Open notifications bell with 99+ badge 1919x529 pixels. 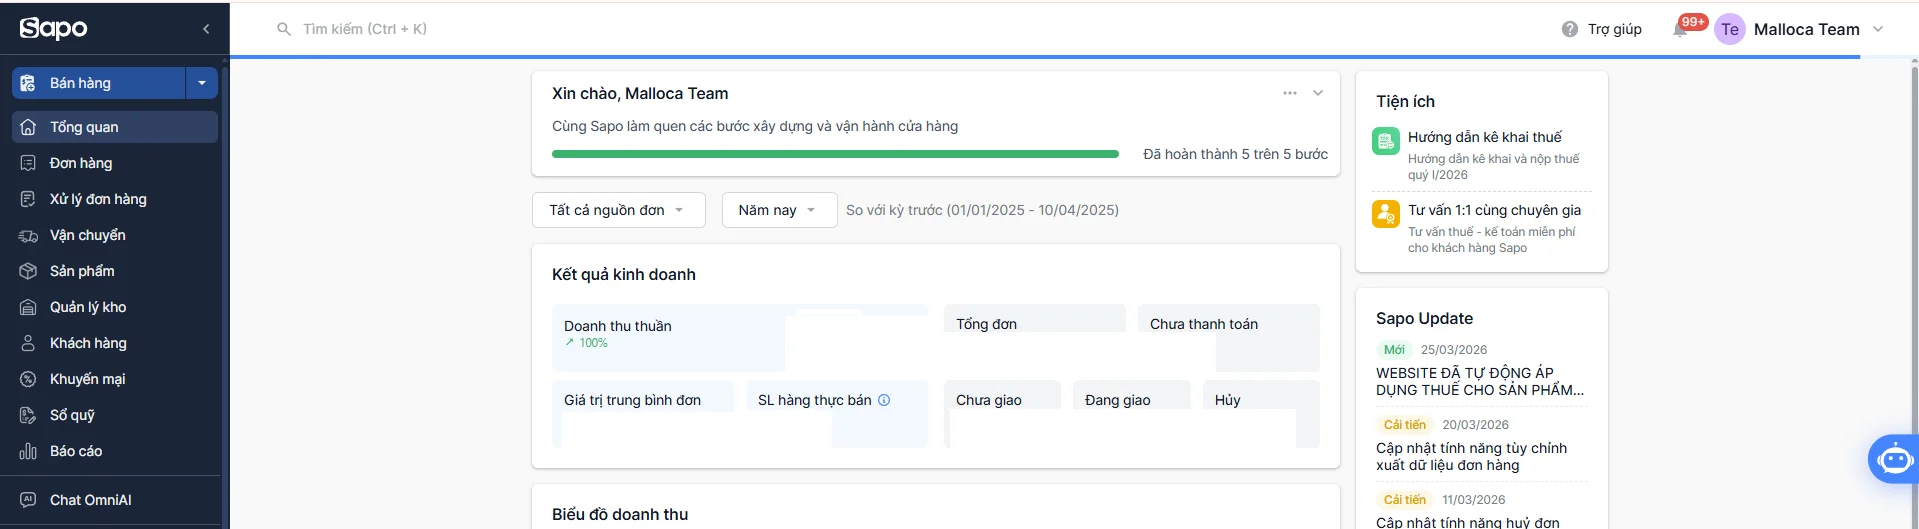point(1682,29)
